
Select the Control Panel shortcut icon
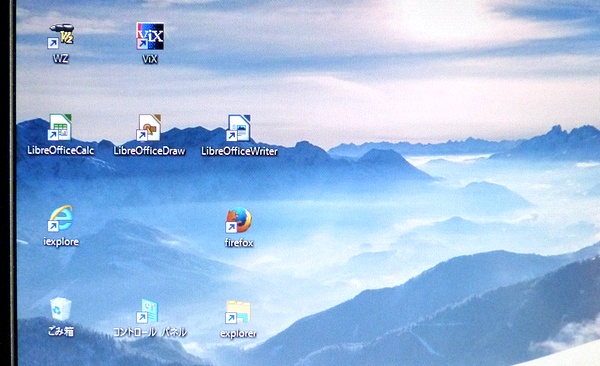(x=148, y=311)
